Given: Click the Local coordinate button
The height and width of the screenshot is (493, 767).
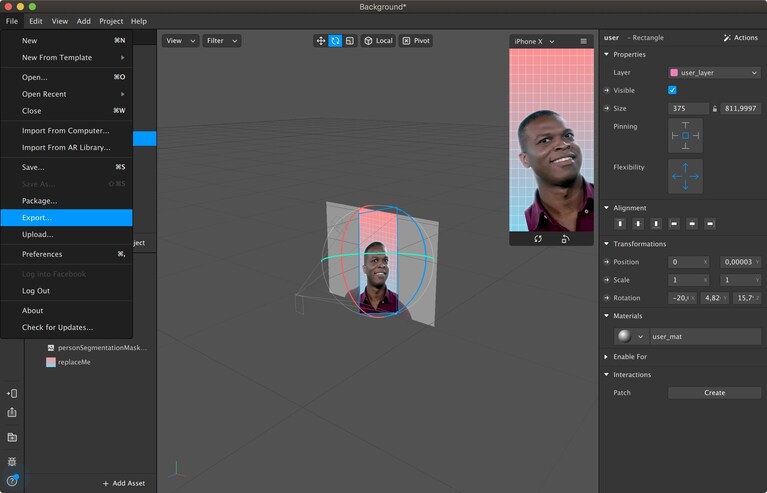Looking at the screenshot, I should point(378,41).
